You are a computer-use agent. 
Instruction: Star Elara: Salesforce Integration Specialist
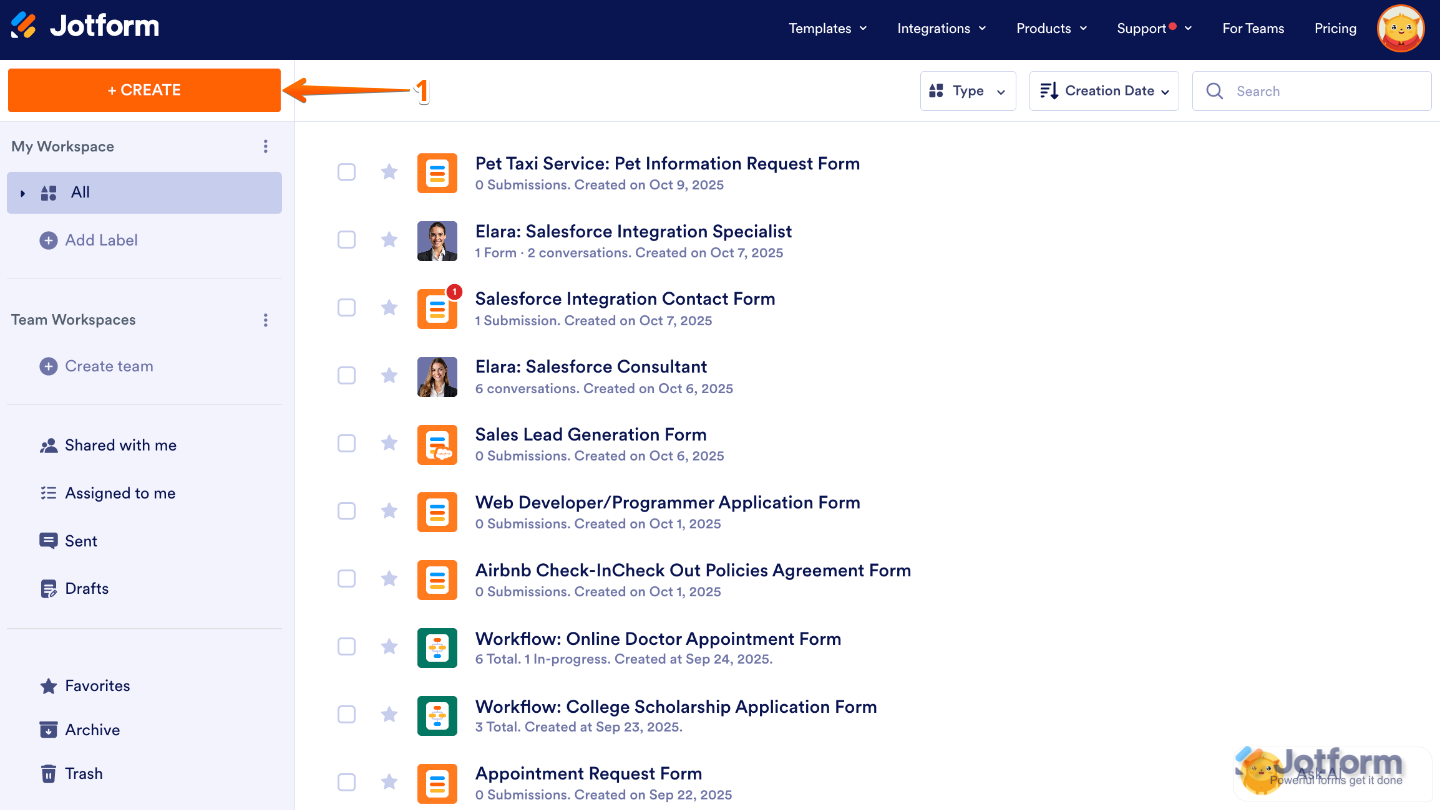[x=389, y=240]
